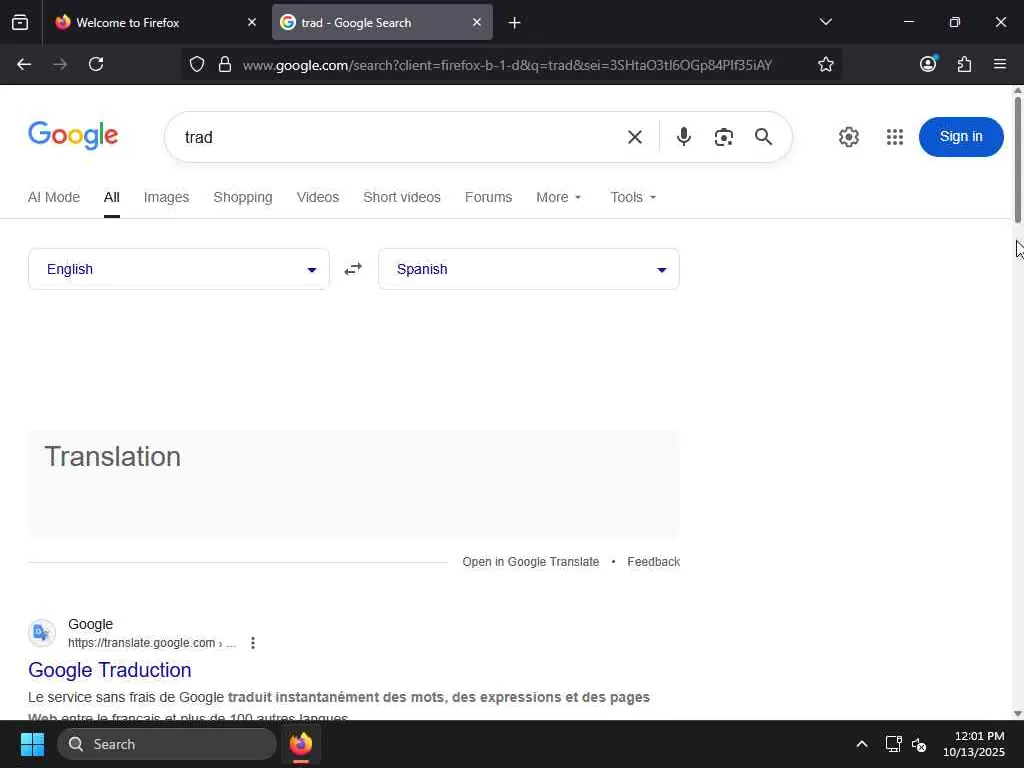Close the Welcome to Firefox tab
This screenshot has height=768, width=1024.
point(252,22)
